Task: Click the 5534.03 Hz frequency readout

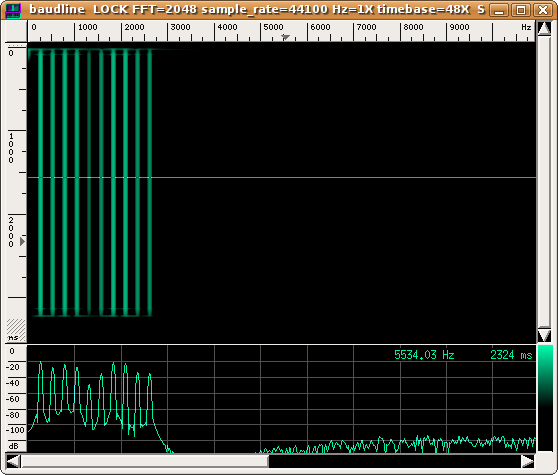Action: [x=424, y=355]
